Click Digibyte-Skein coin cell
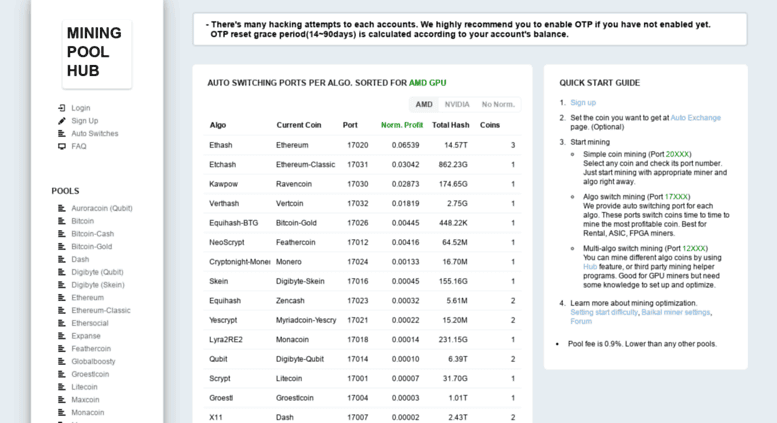Image resolution: width=777 pixels, height=423 pixels. [300, 281]
